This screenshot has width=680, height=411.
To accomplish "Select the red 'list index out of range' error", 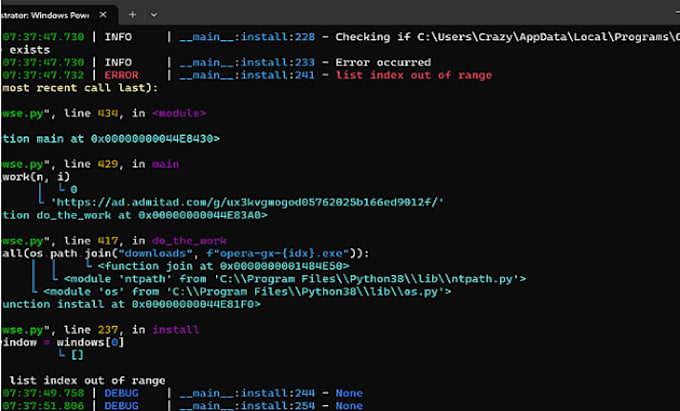I will (x=414, y=75).
